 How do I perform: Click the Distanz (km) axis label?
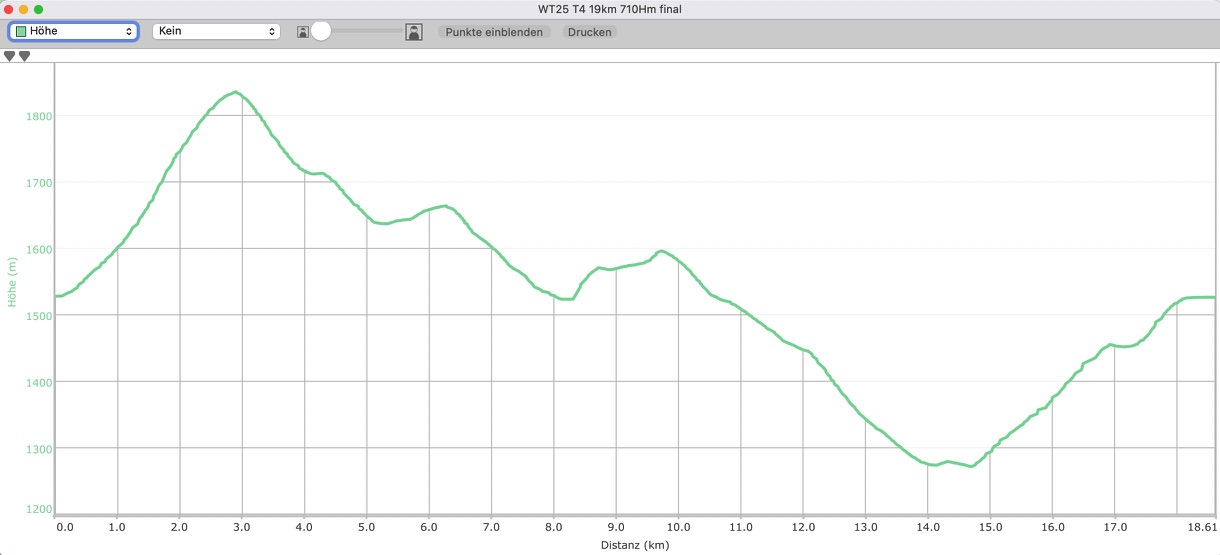point(635,545)
